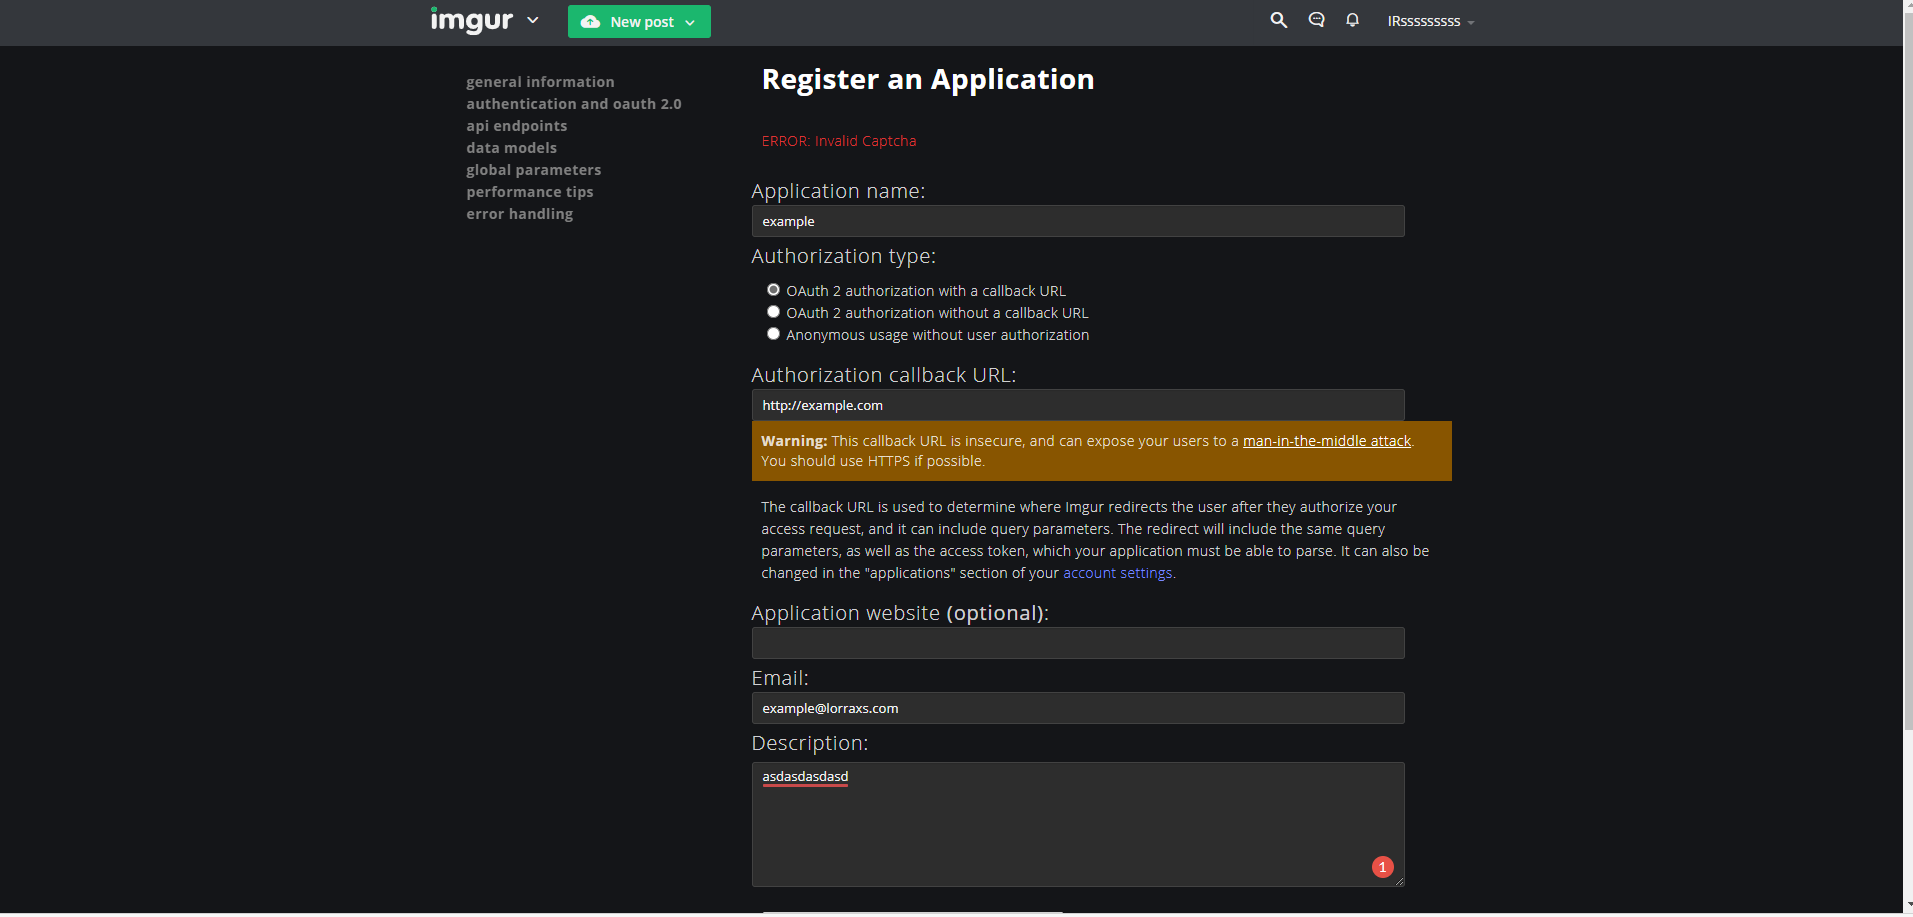Click the green New post button
This screenshot has height=917, width=1913.
click(x=639, y=21)
